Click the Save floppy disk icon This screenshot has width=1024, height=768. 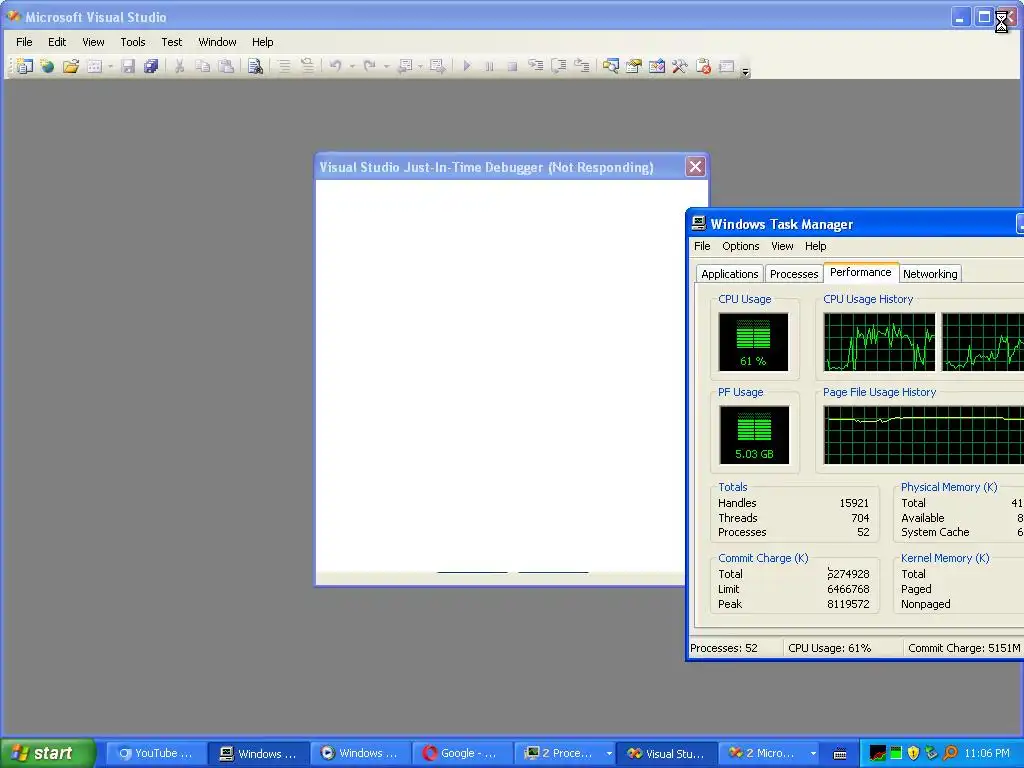[128, 66]
